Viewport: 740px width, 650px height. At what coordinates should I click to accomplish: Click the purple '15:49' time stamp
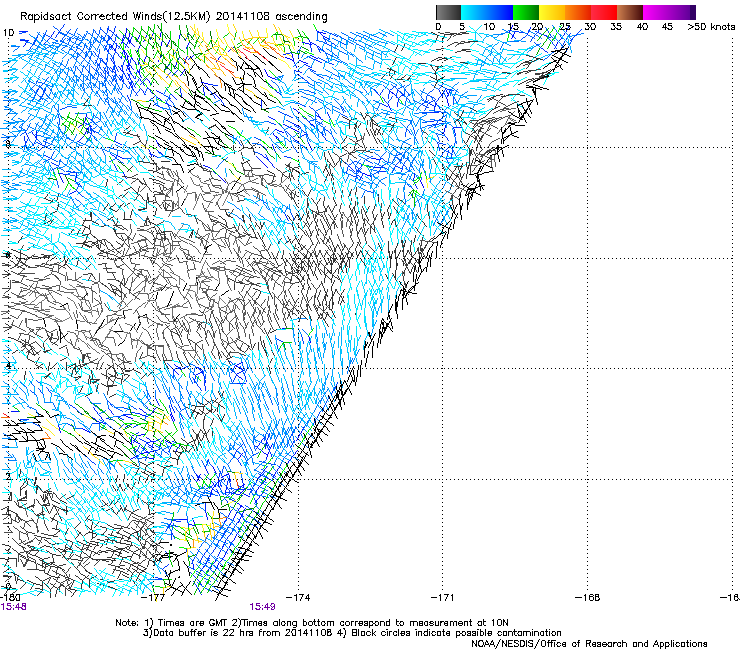(262, 607)
